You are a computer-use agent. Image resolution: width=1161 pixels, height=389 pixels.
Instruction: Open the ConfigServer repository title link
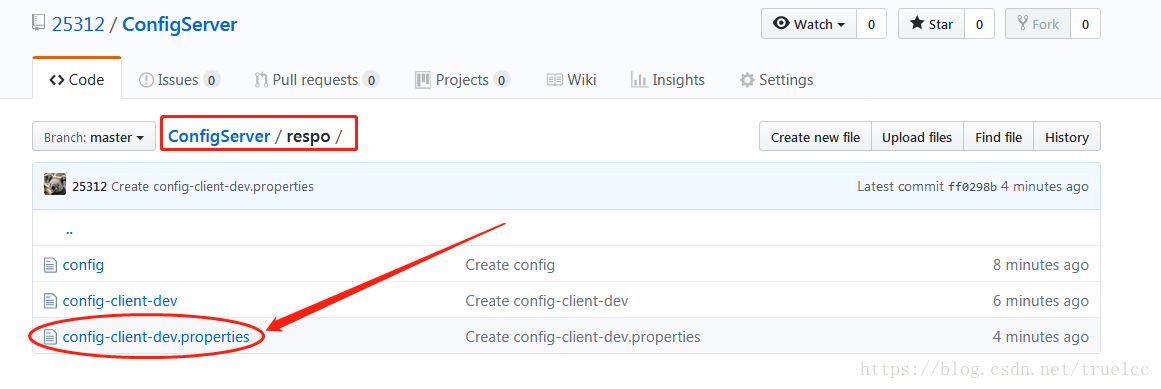click(180, 24)
